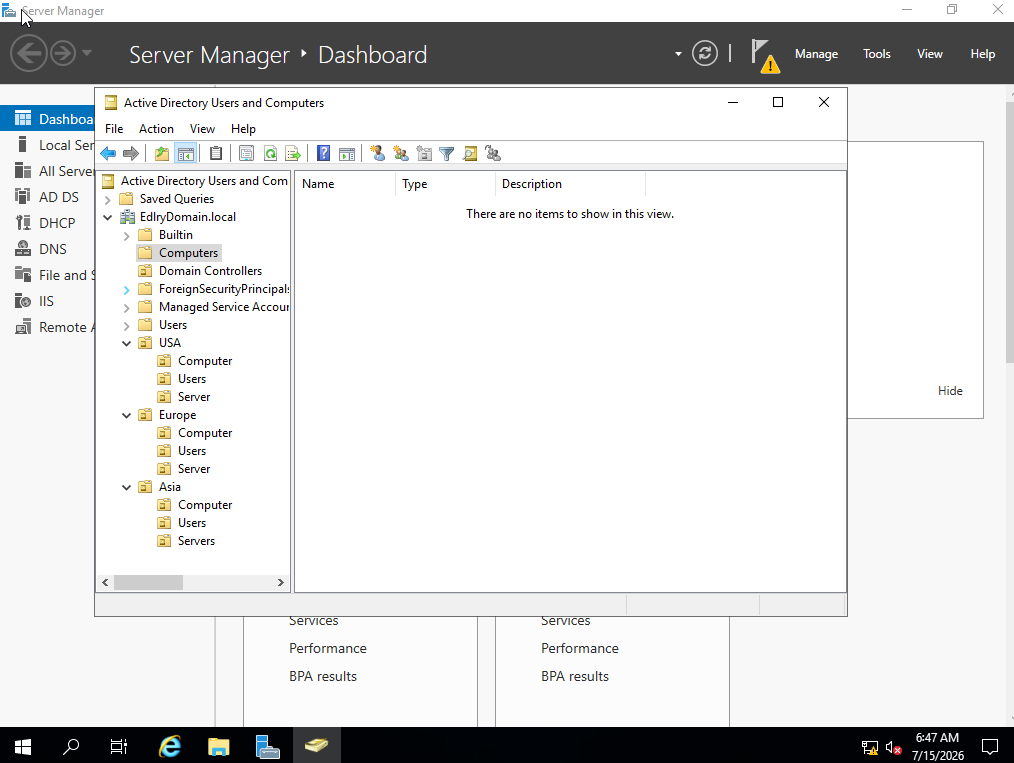Sort by the Name column header
The image size is (1014, 763).
345,184
